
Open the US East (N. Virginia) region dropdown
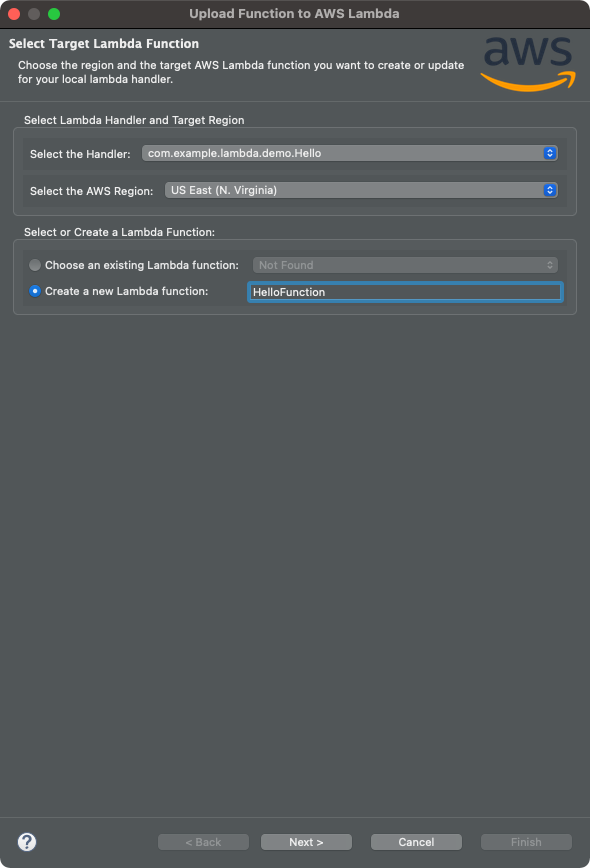tap(361, 190)
